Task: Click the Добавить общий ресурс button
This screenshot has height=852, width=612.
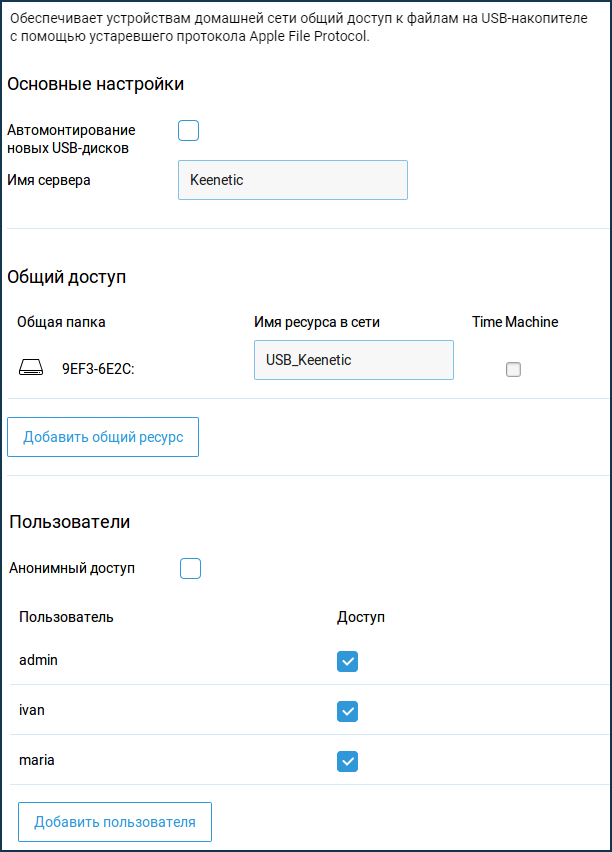Action: click(x=103, y=437)
